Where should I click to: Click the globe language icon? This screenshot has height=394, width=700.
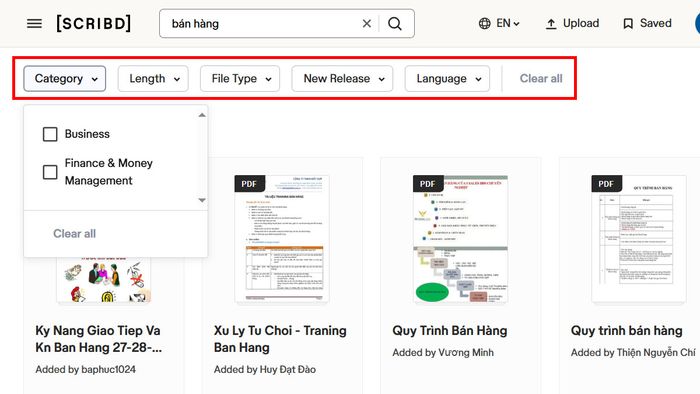pyautogui.click(x=484, y=23)
